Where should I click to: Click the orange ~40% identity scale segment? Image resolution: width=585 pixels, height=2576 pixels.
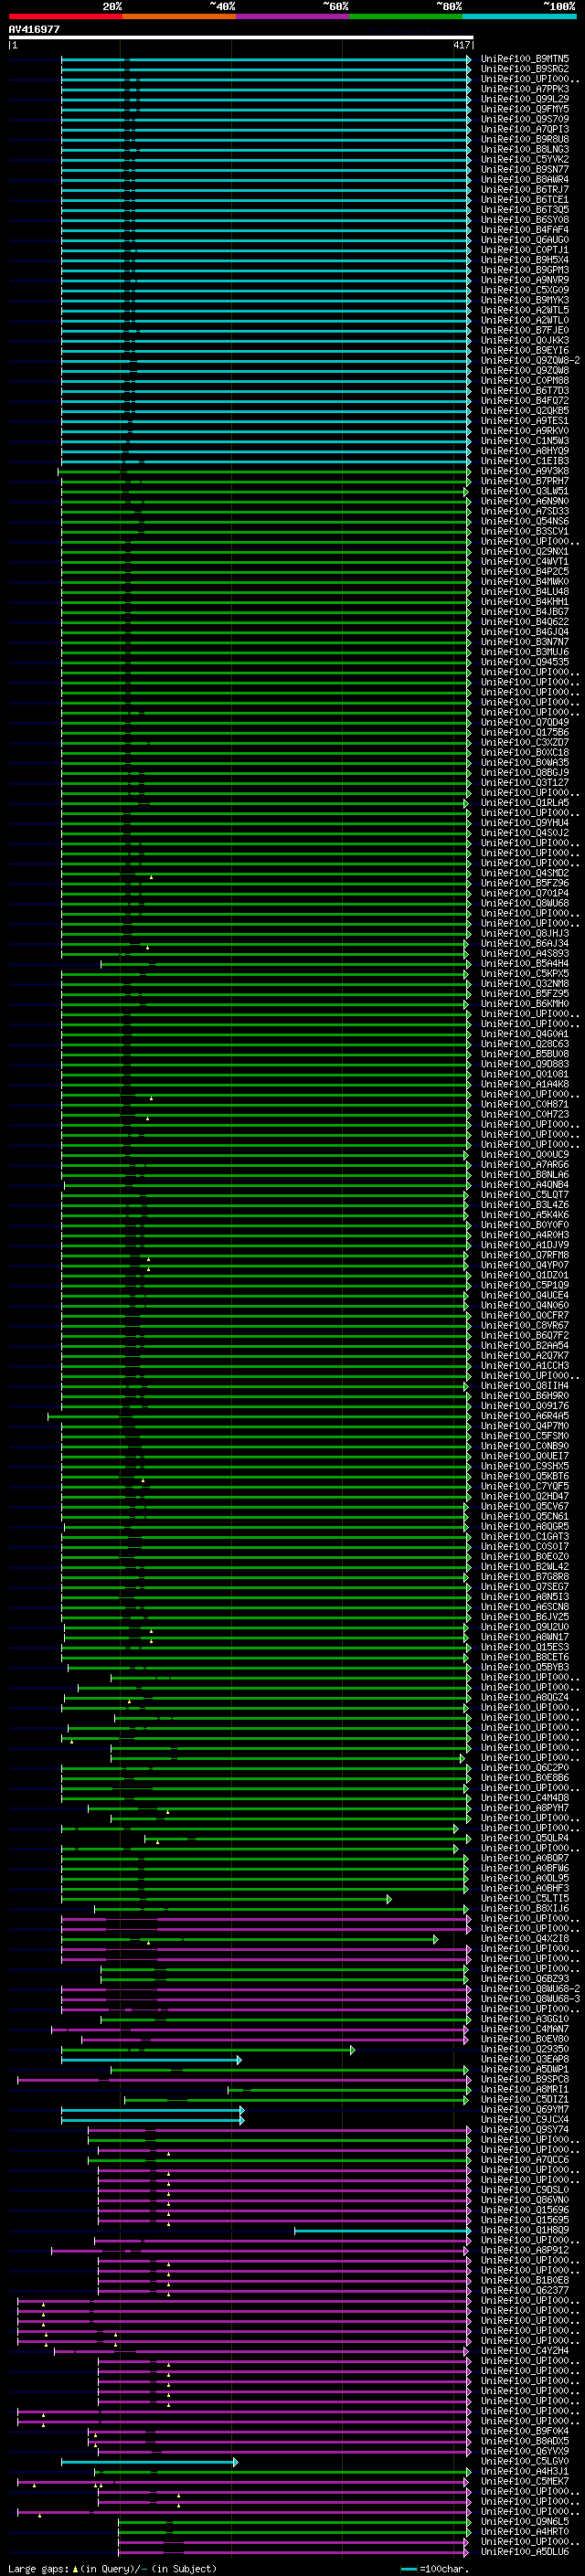click(x=179, y=16)
